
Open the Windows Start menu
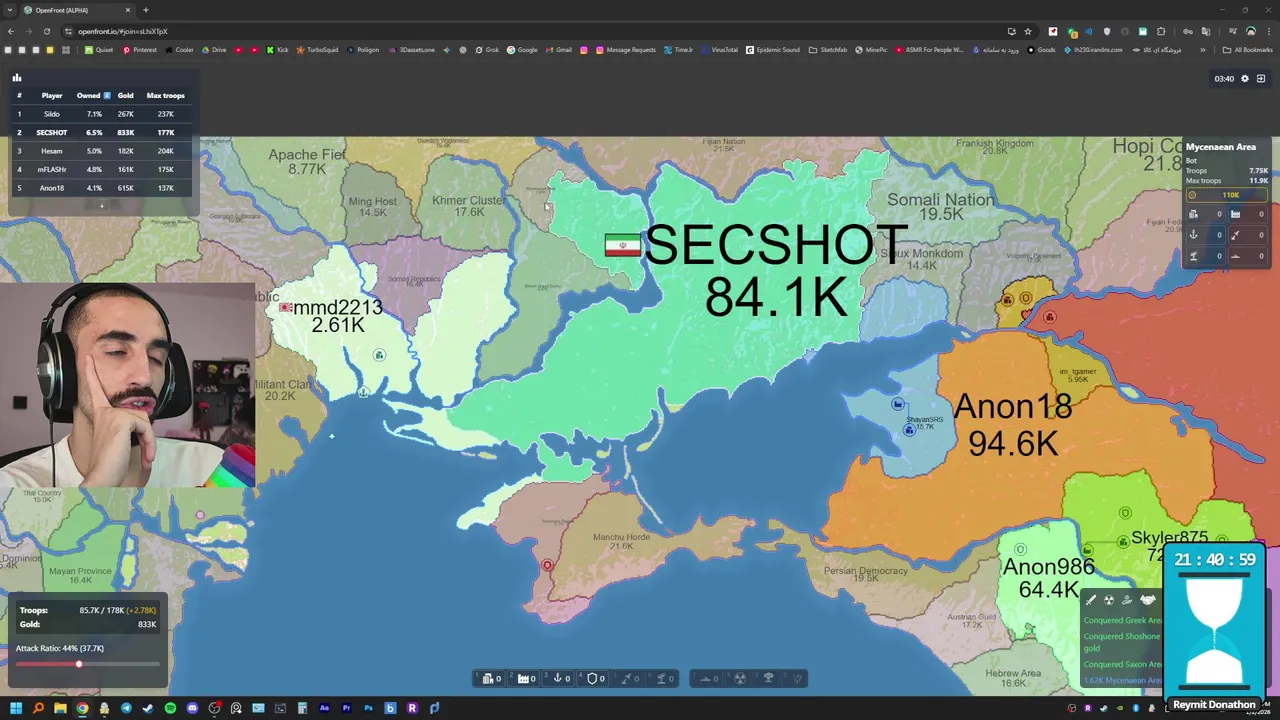coord(16,708)
